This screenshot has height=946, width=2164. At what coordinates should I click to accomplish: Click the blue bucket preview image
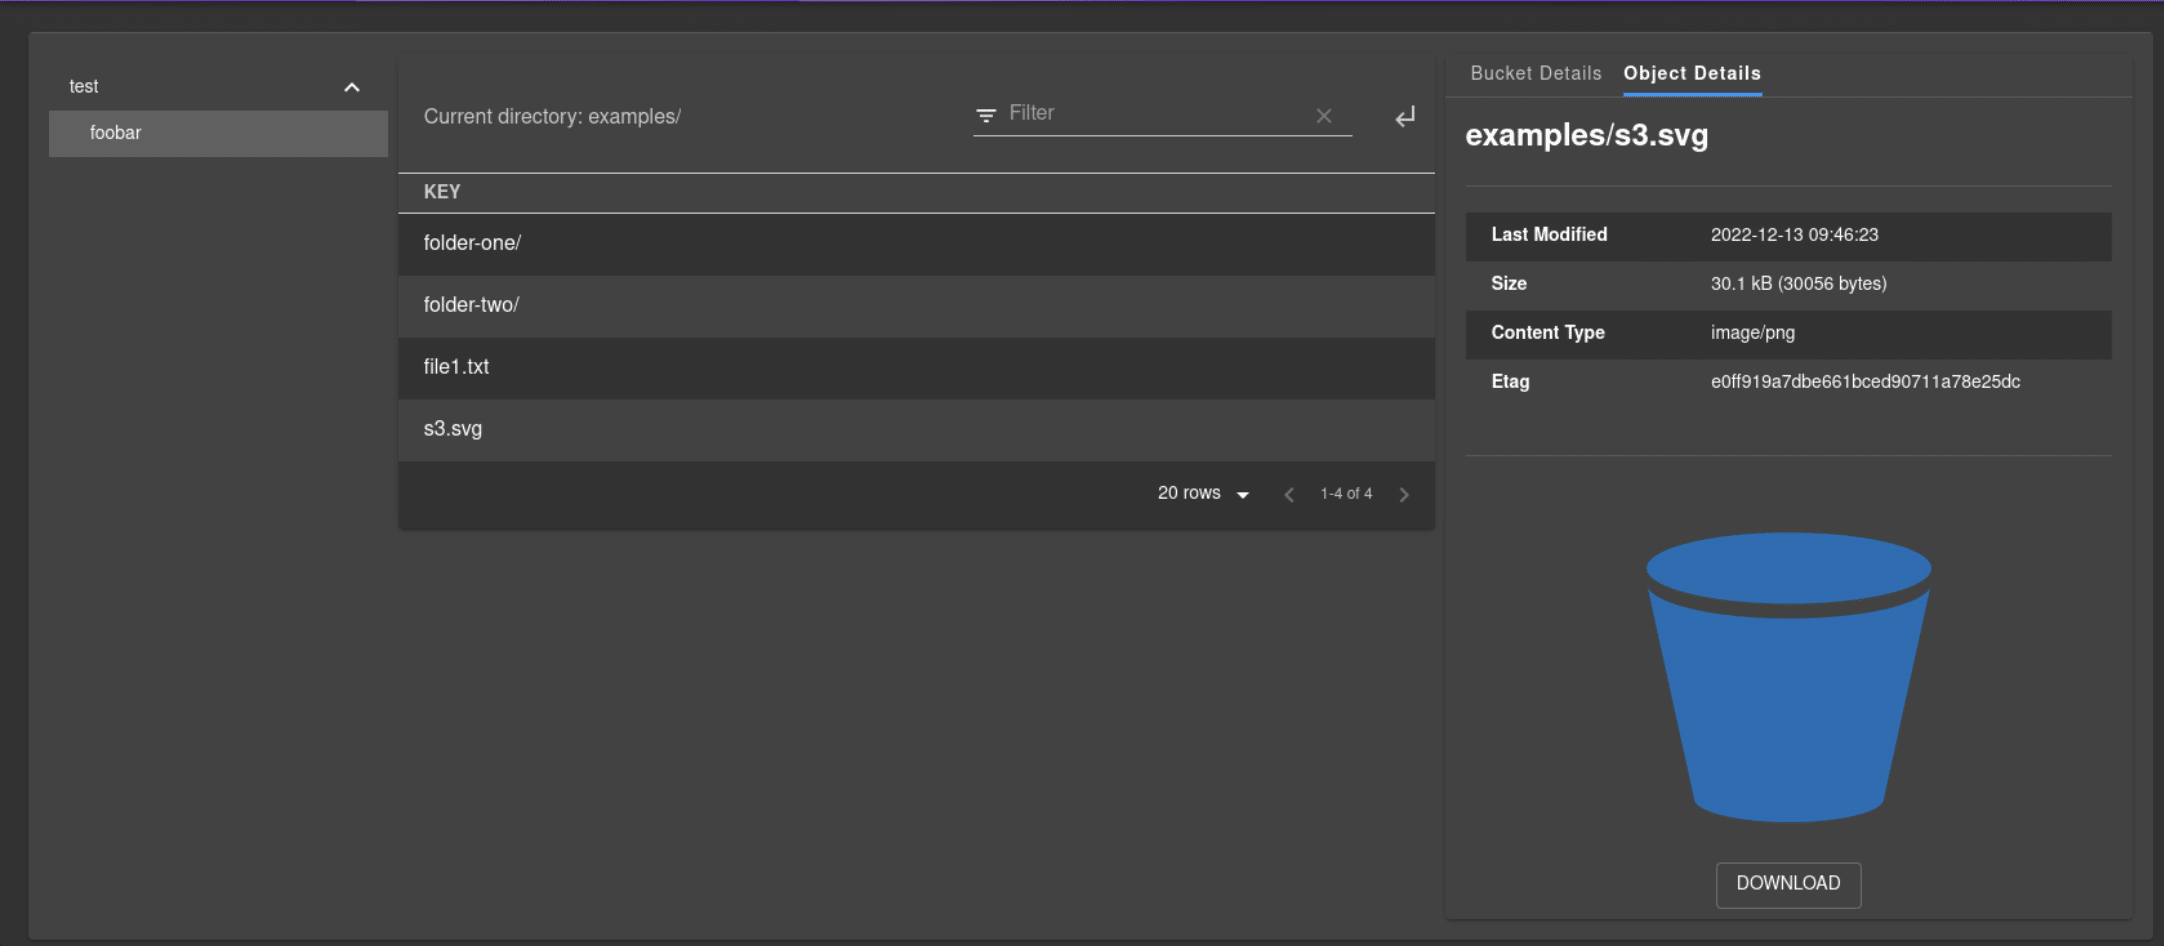(x=1788, y=676)
